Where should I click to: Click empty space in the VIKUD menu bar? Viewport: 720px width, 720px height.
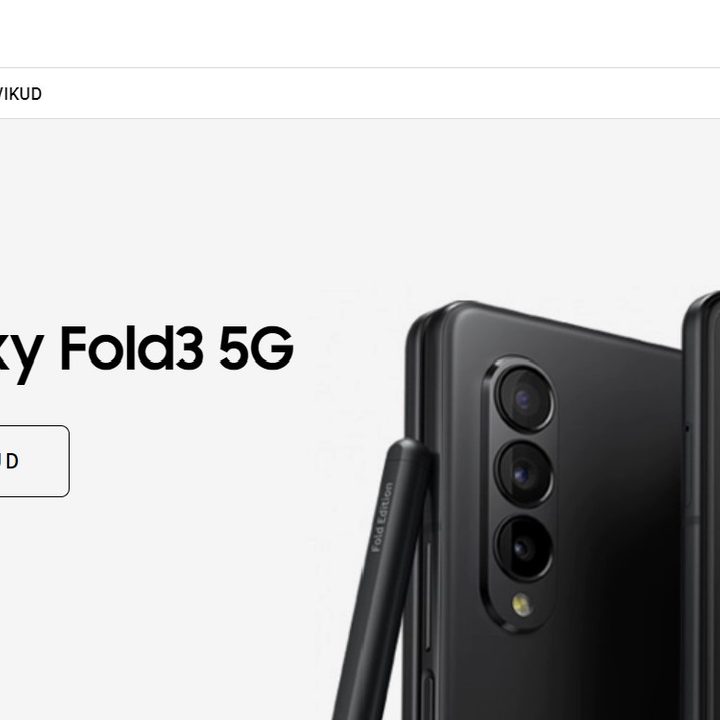pyautogui.click(x=367, y=93)
